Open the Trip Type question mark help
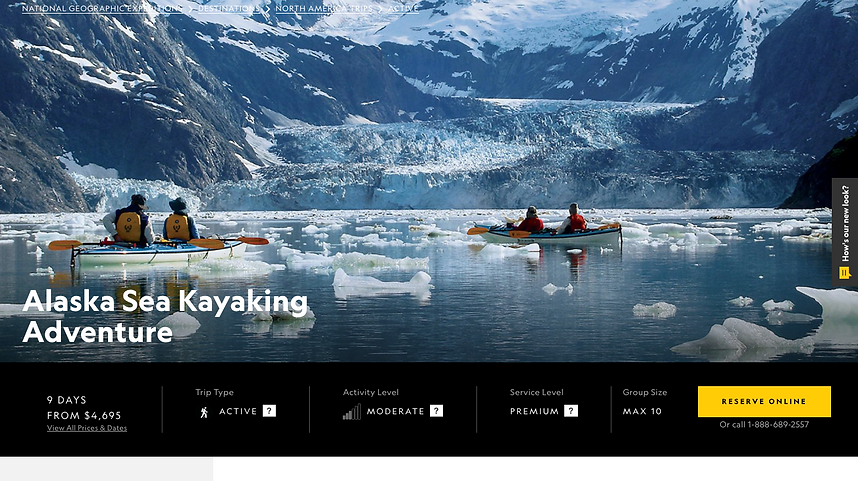 269,411
